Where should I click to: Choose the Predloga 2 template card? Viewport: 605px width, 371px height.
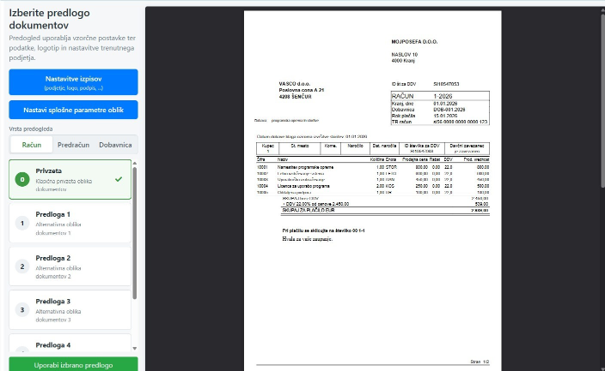pyautogui.click(x=70, y=266)
